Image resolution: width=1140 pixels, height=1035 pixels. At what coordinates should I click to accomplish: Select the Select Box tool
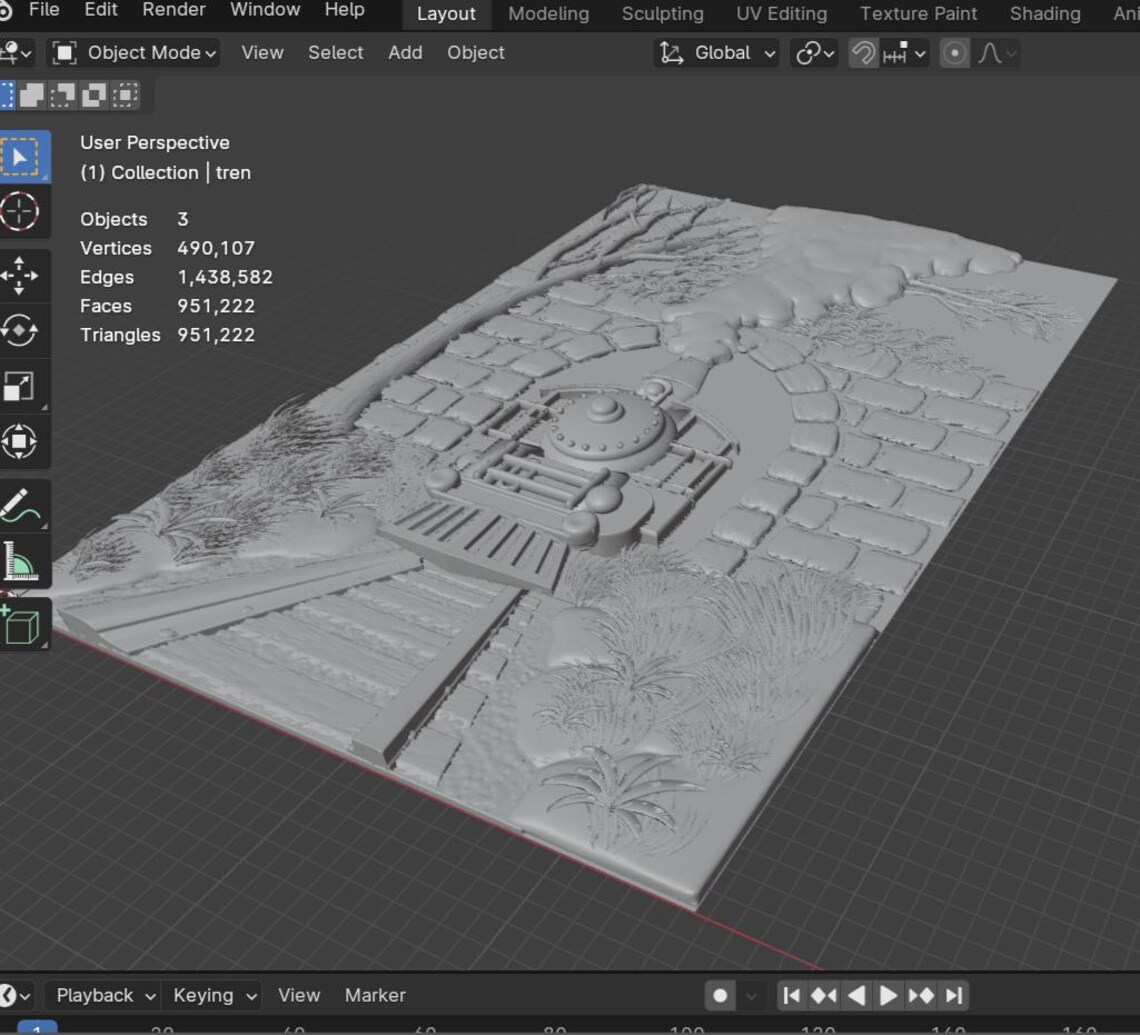coord(22,156)
